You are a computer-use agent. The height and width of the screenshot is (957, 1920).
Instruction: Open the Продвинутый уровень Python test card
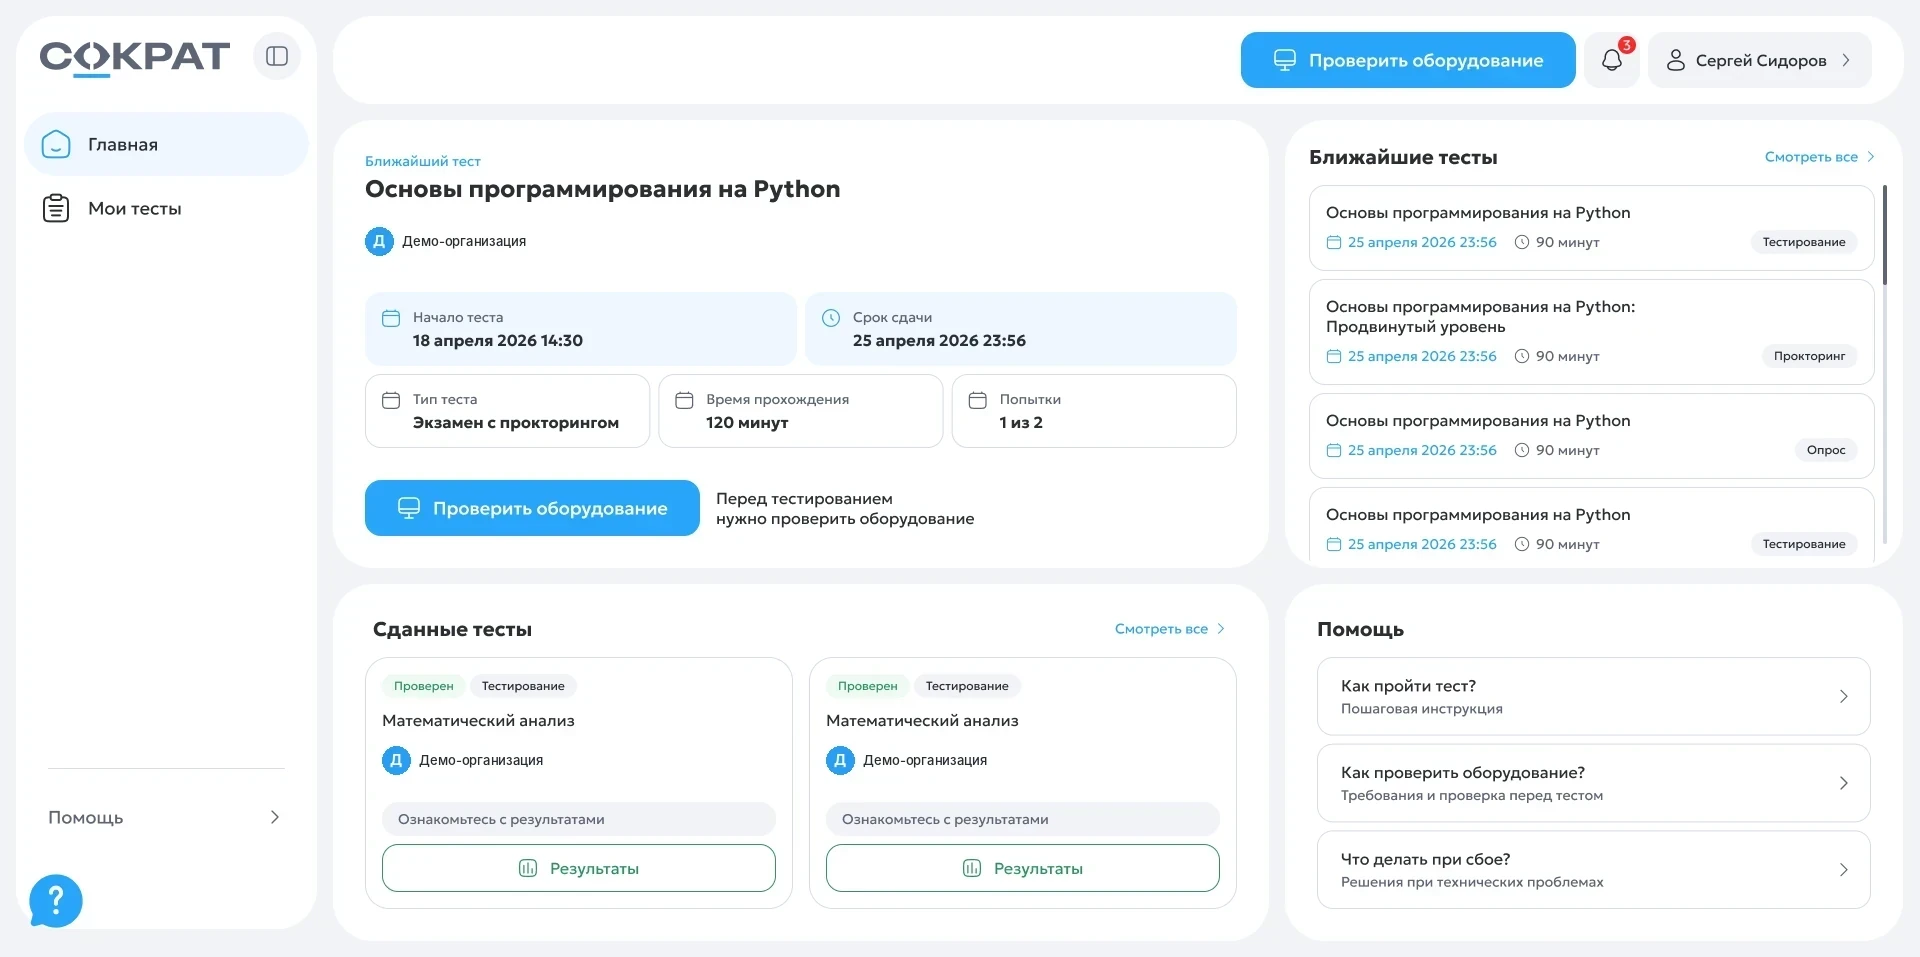coord(1591,332)
